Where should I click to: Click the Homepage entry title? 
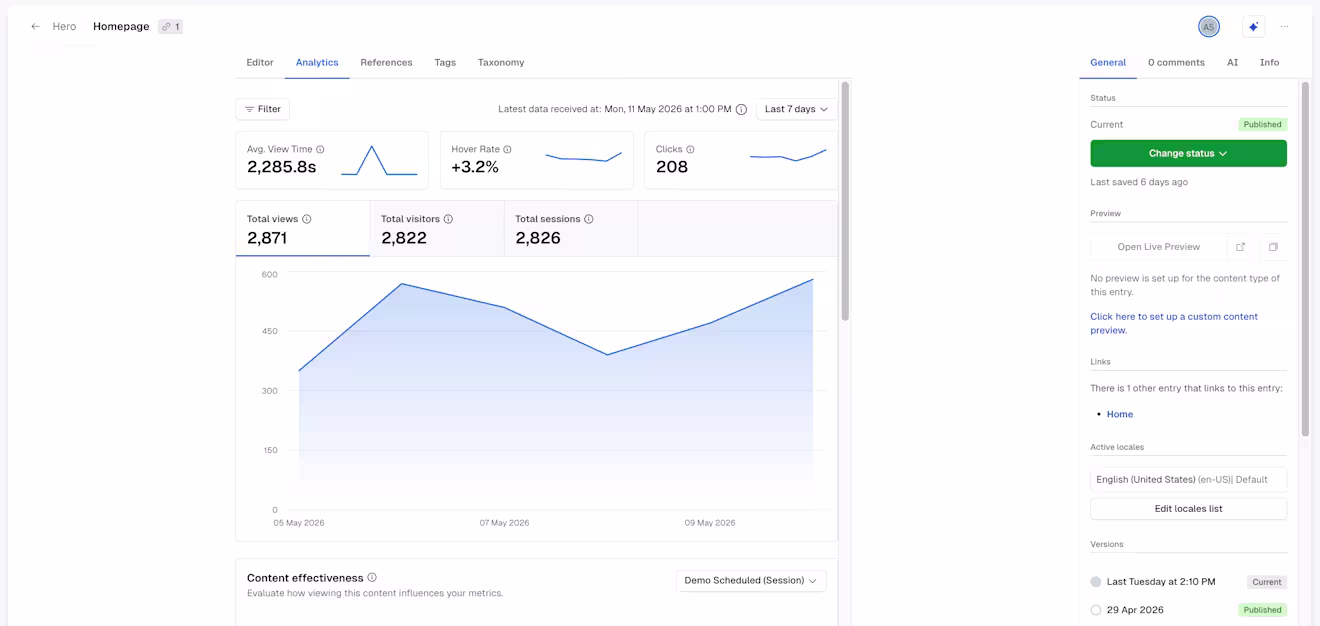[x=121, y=27]
